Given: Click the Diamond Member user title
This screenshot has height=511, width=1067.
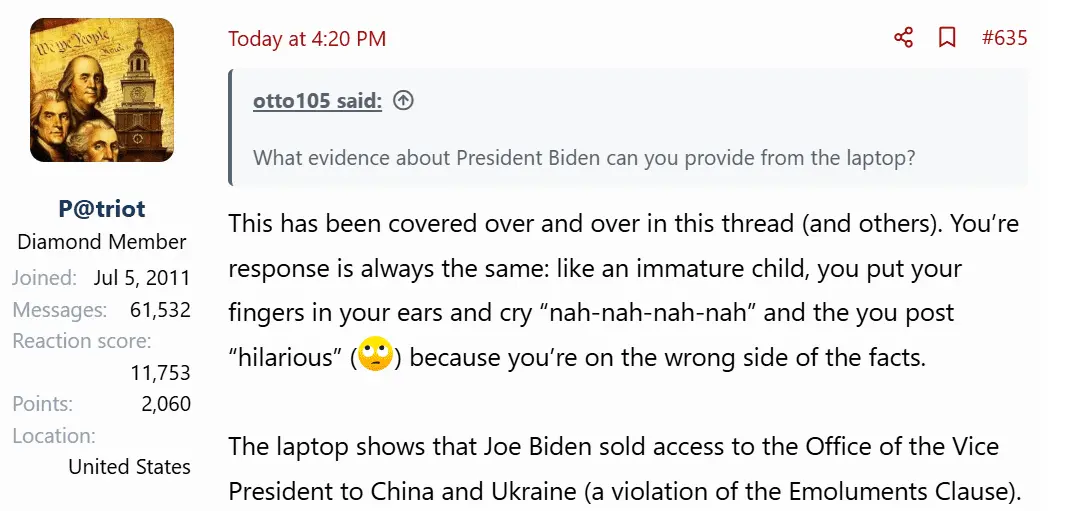Looking at the screenshot, I should point(102,242).
